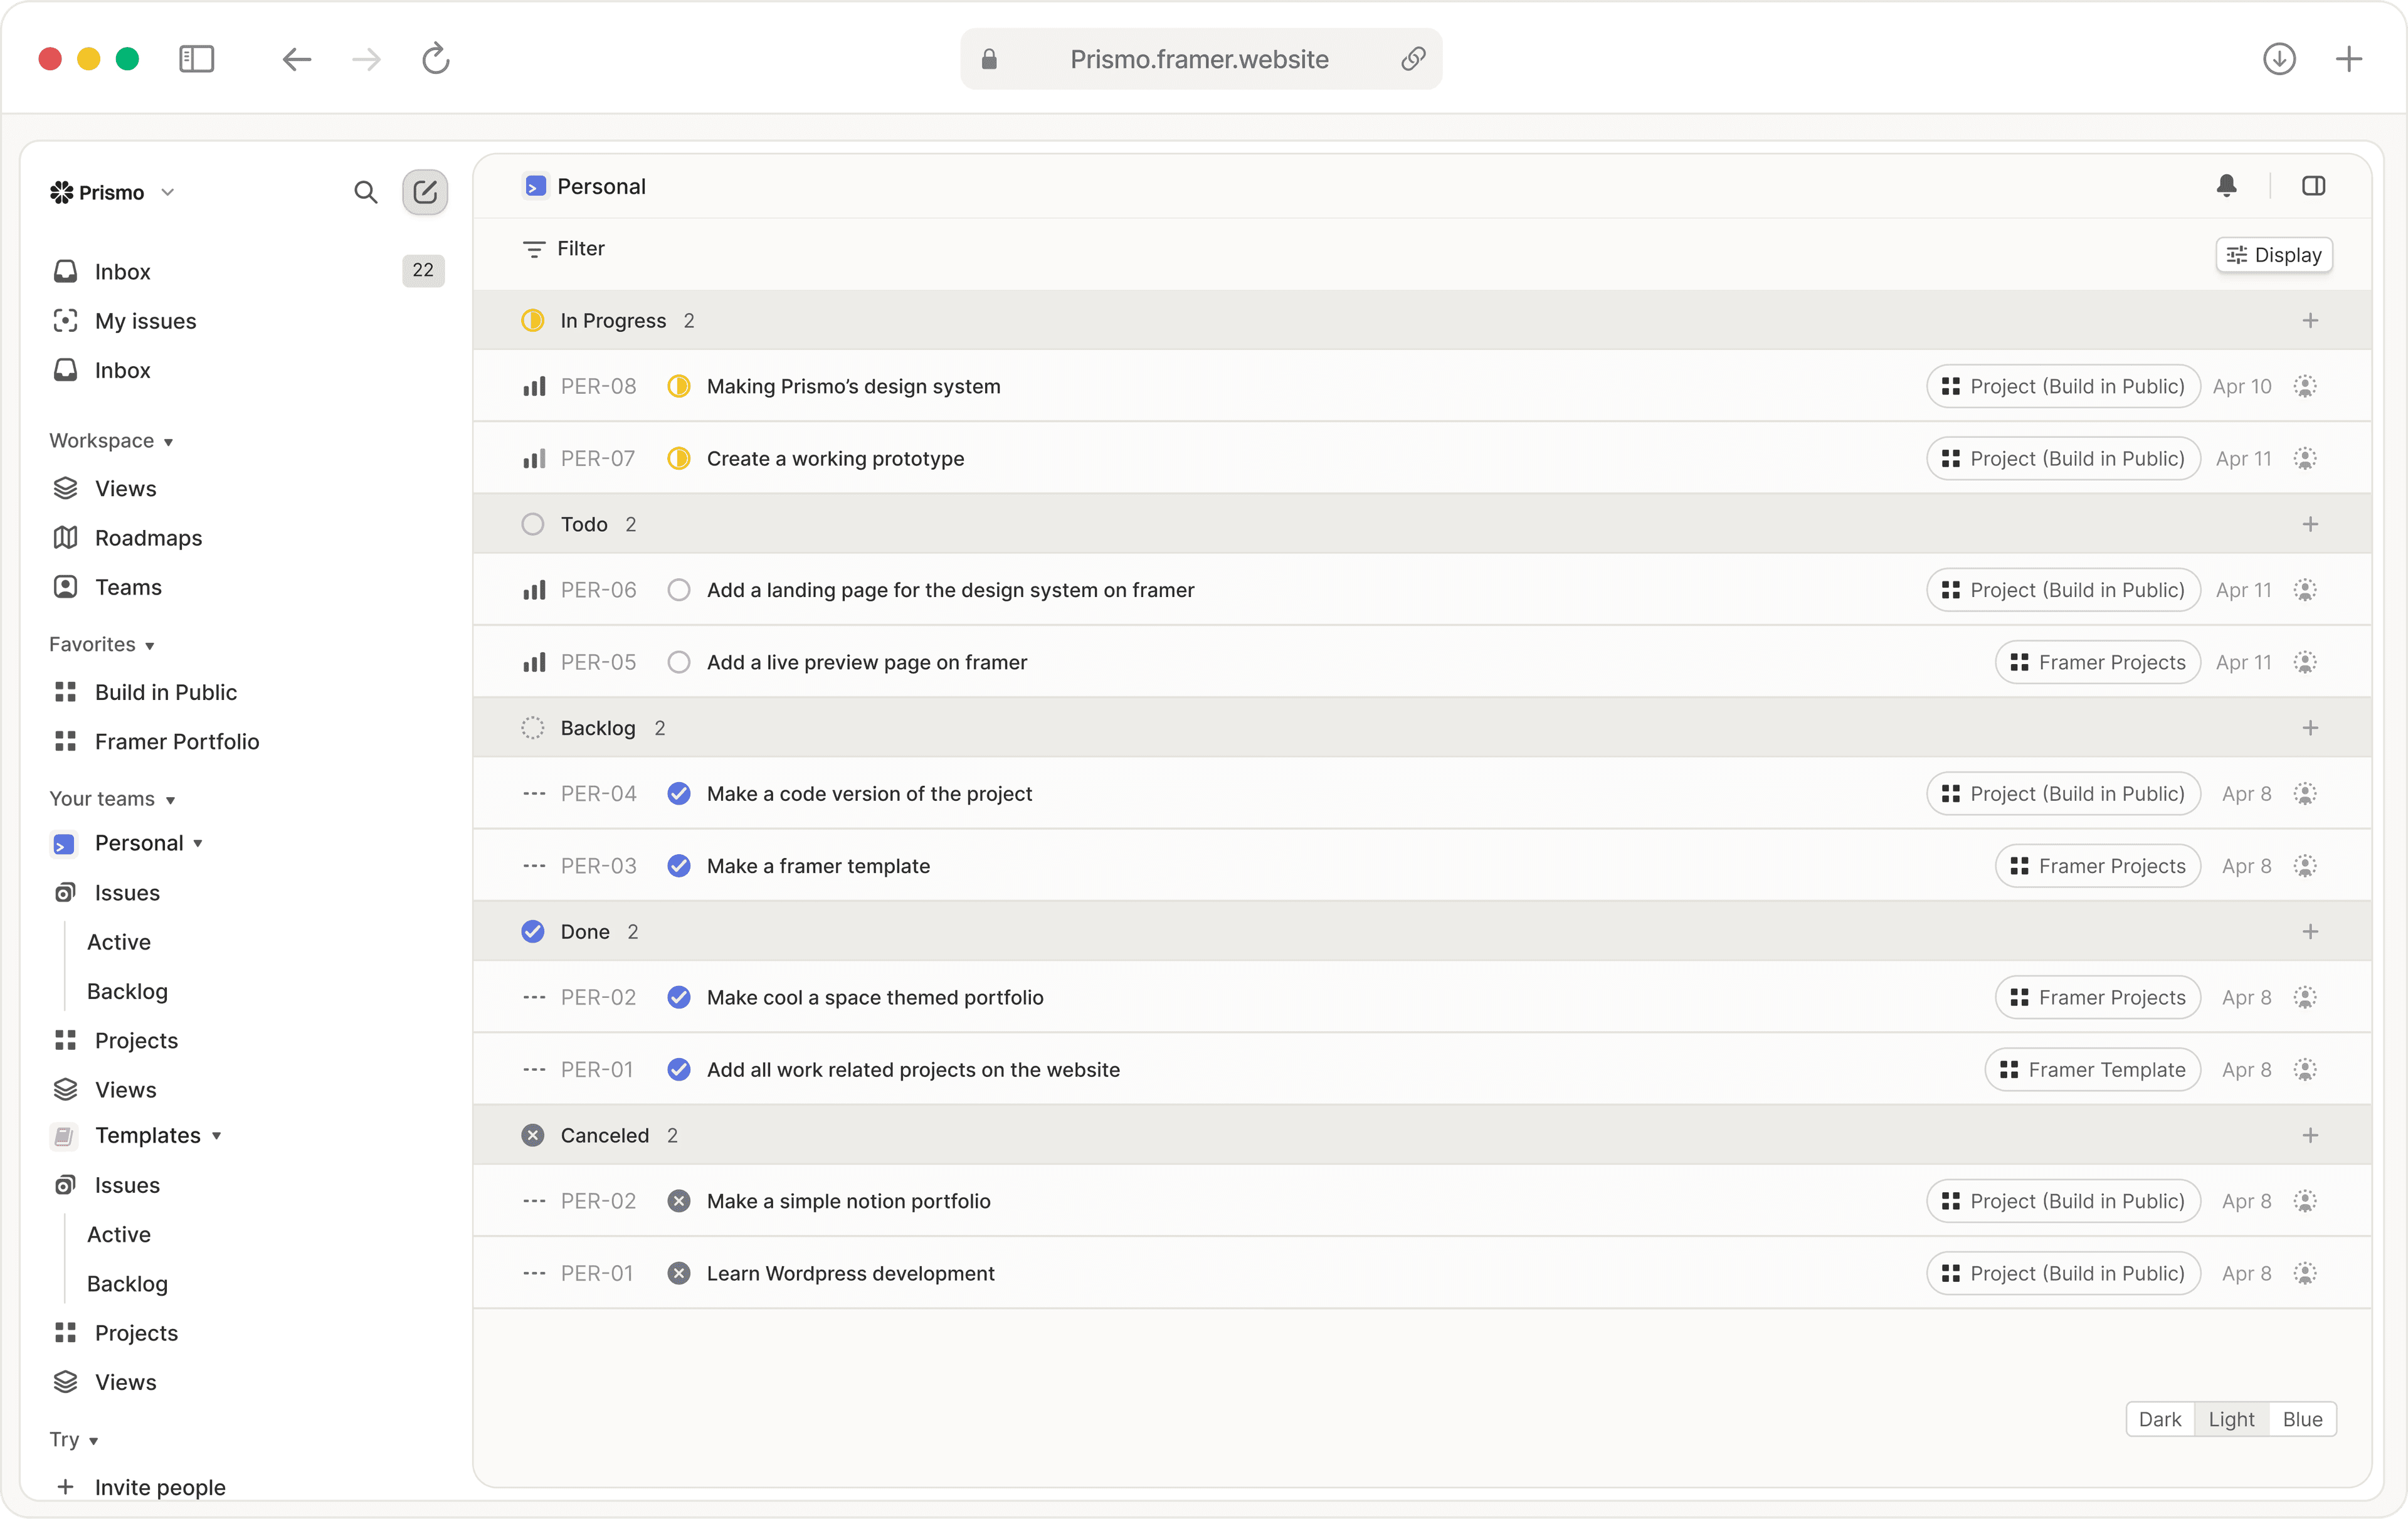This screenshot has width=2408, height=1519.
Task: Click the compose new issue icon
Action: click(425, 192)
